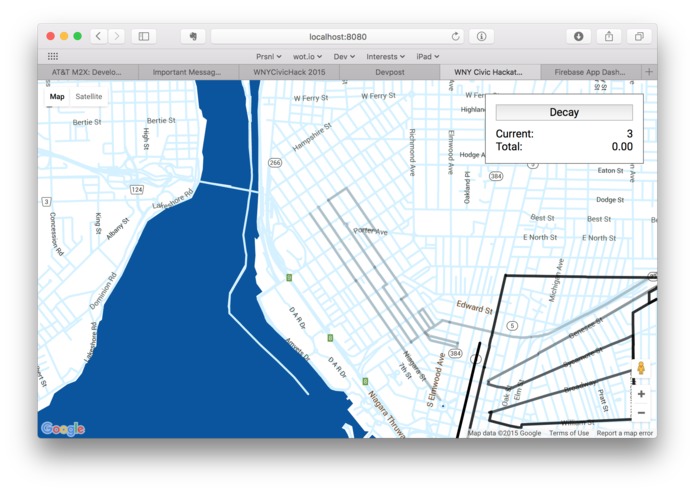This screenshot has width=695, height=494.
Task: Add a new tab with plus icon
Action: point(649,72)
